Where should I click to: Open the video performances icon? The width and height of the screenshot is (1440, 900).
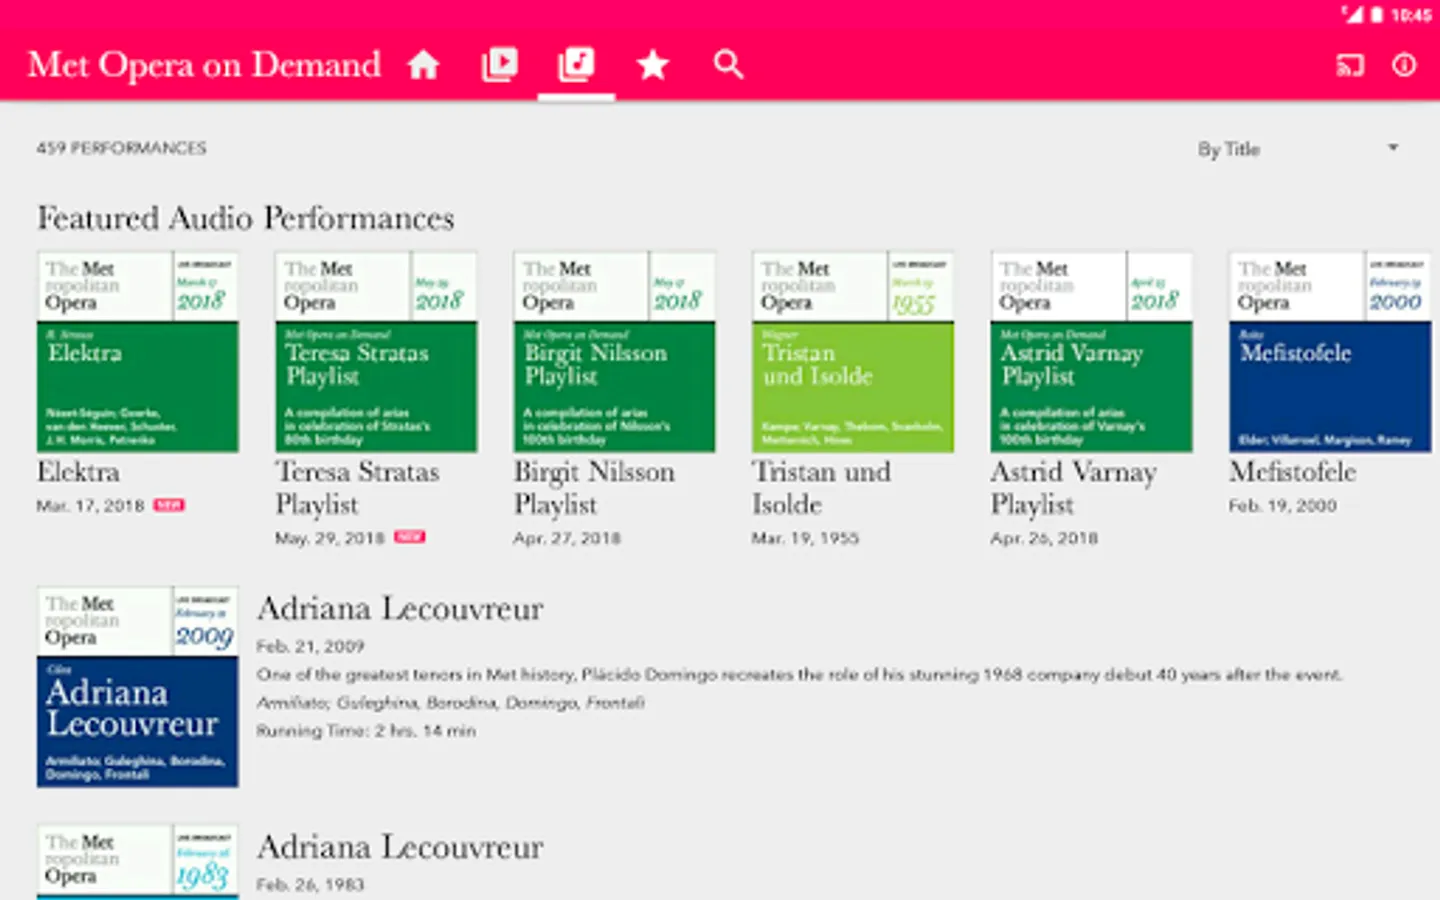click(x=500, y=65)
